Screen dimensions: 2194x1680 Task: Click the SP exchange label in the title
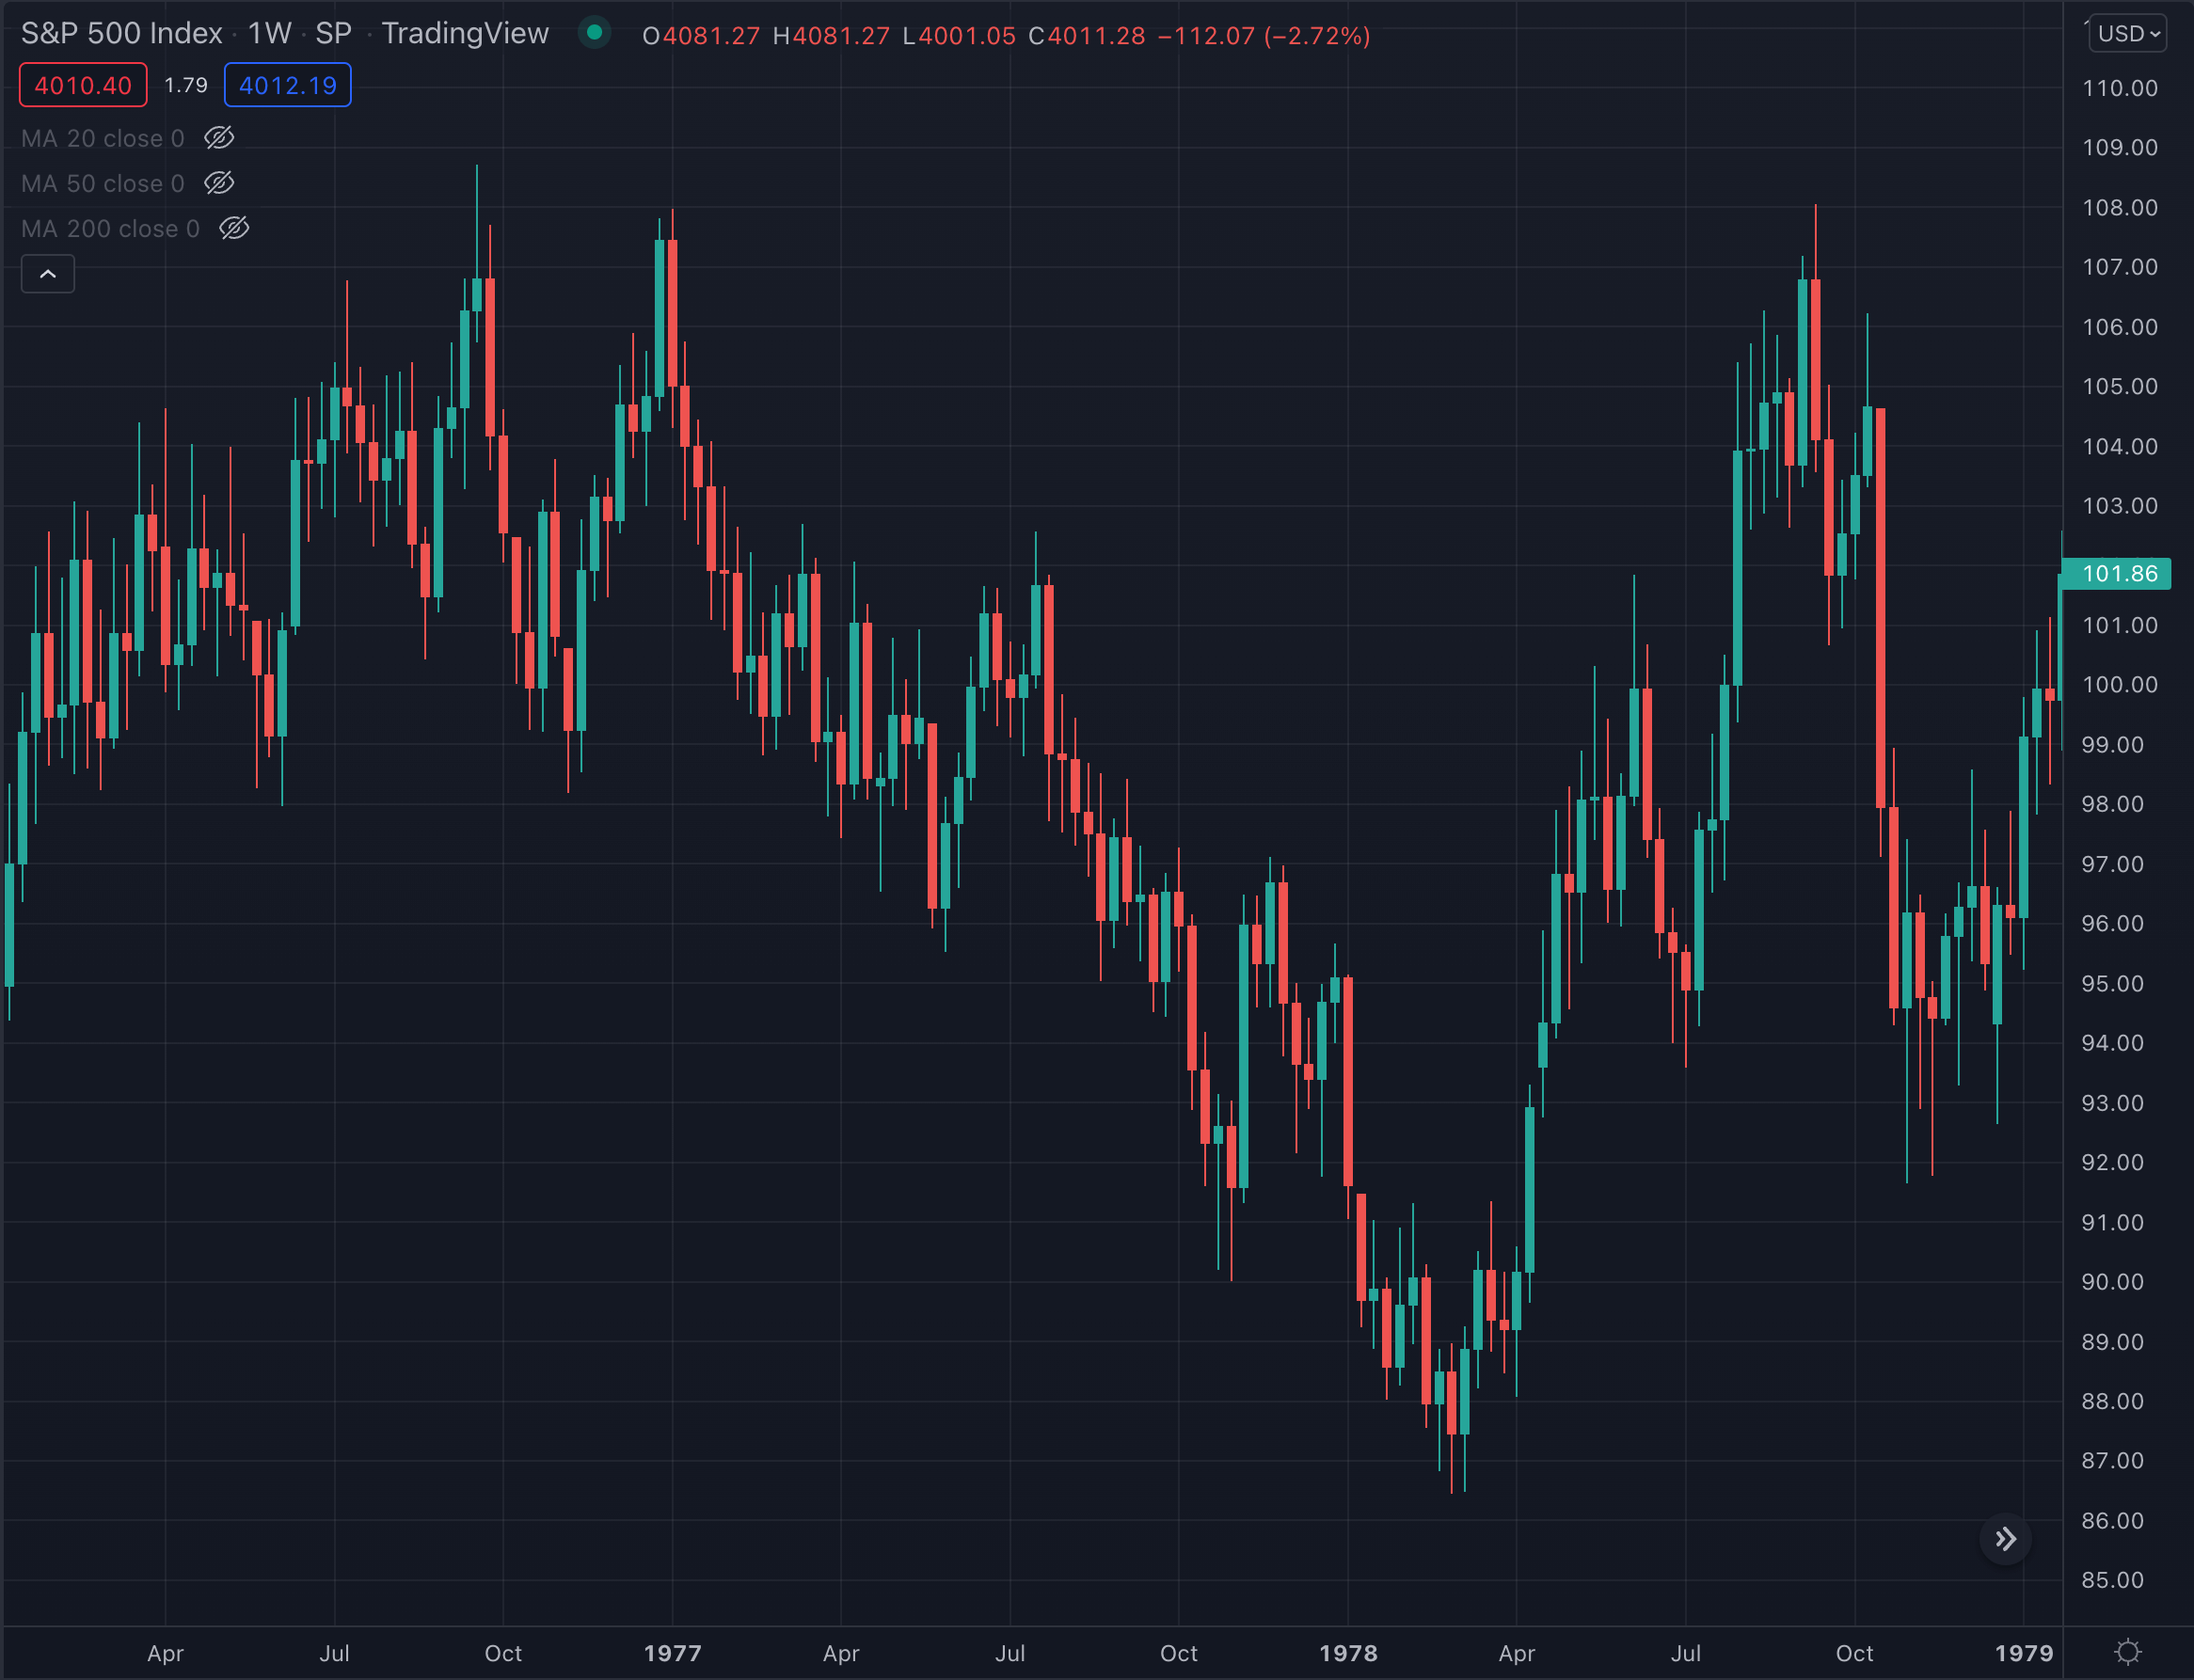click(333, 34)
